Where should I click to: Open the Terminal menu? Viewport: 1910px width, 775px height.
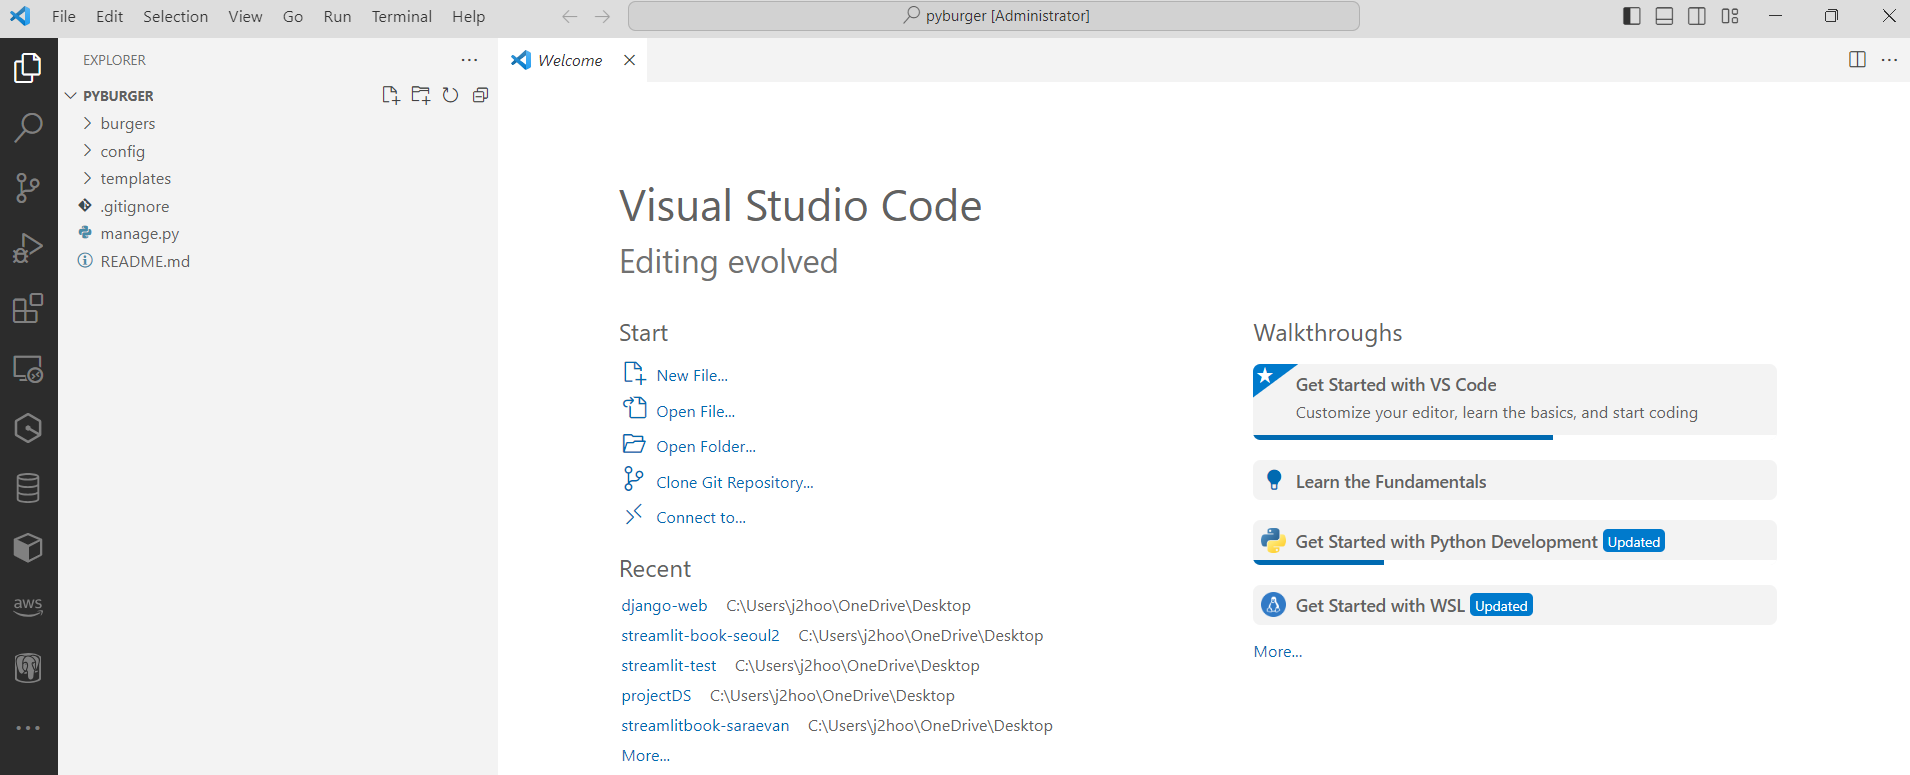[x=402, y=16]
